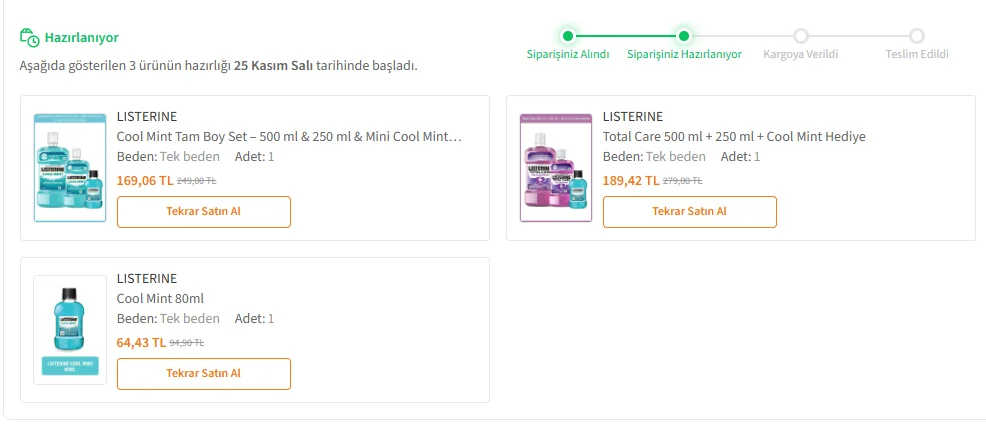Select the Cool Mint 80ml title link
Viewport: 986px width, 426px height.
[x=160, y=298]
